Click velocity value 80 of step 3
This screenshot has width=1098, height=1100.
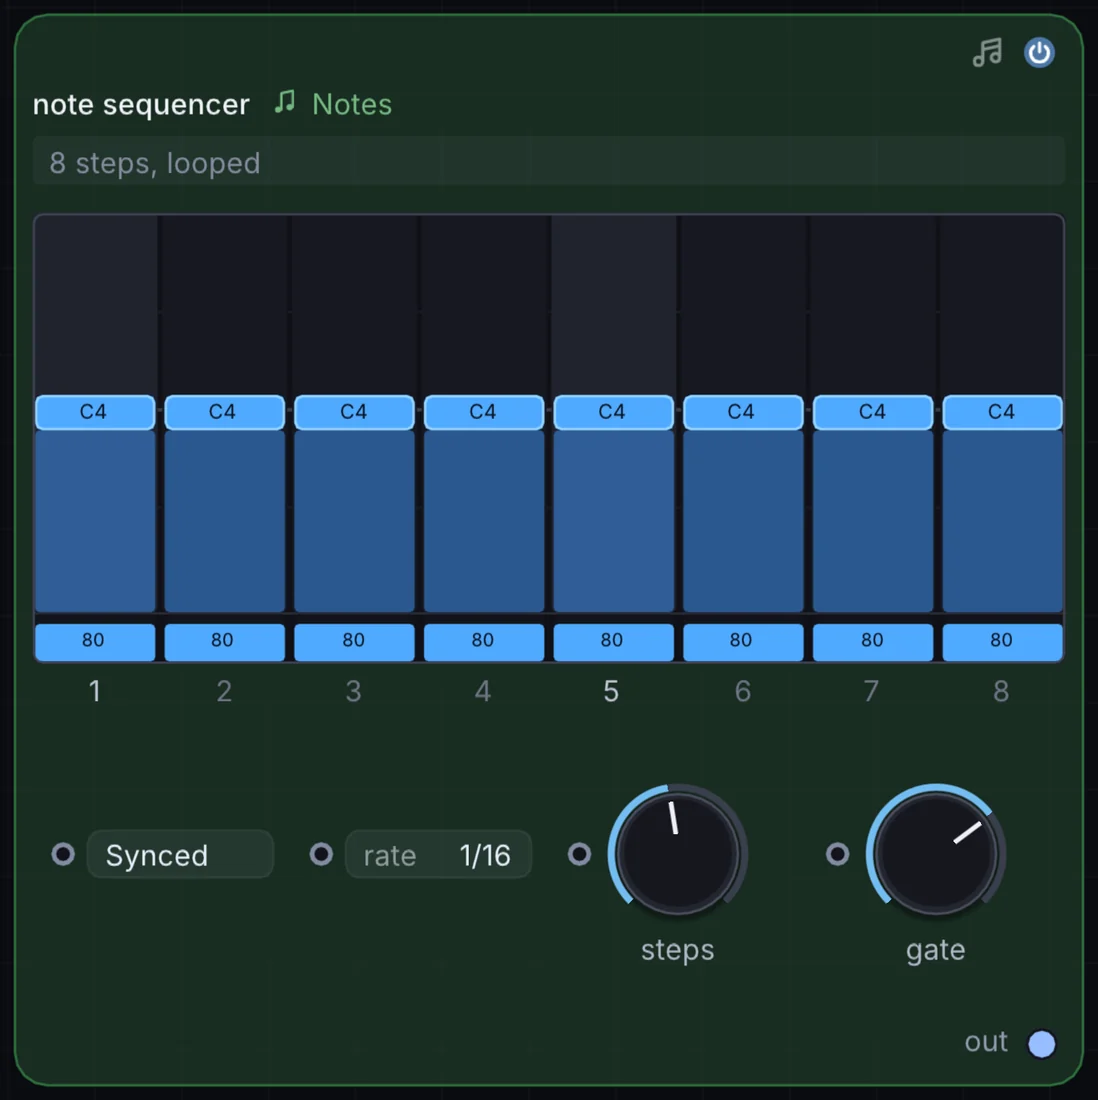(x=354, y=641)
